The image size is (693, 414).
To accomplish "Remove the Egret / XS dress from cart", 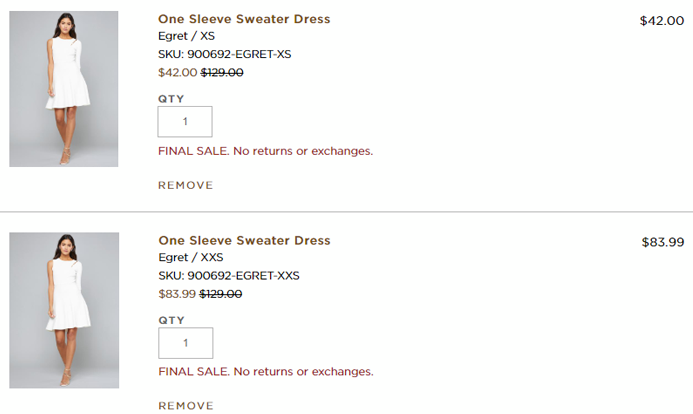I will pos(185,185).
